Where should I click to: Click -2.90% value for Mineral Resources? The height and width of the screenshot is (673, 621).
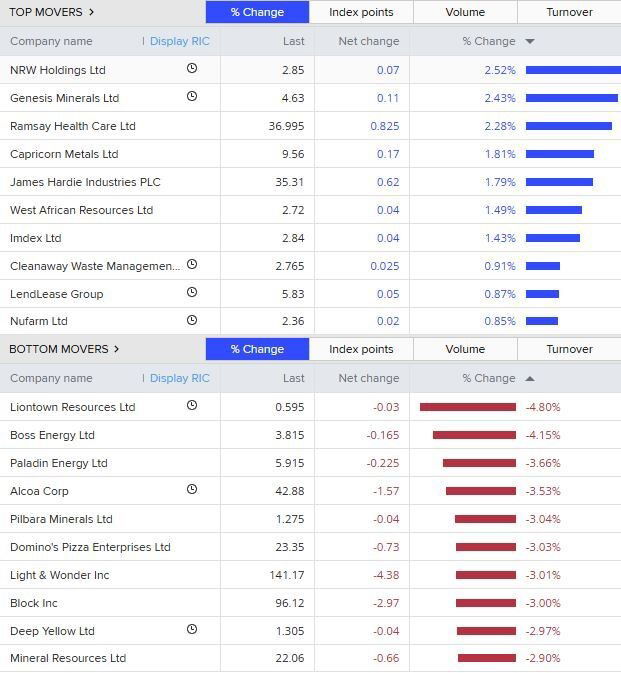click(x=543, y=658)
